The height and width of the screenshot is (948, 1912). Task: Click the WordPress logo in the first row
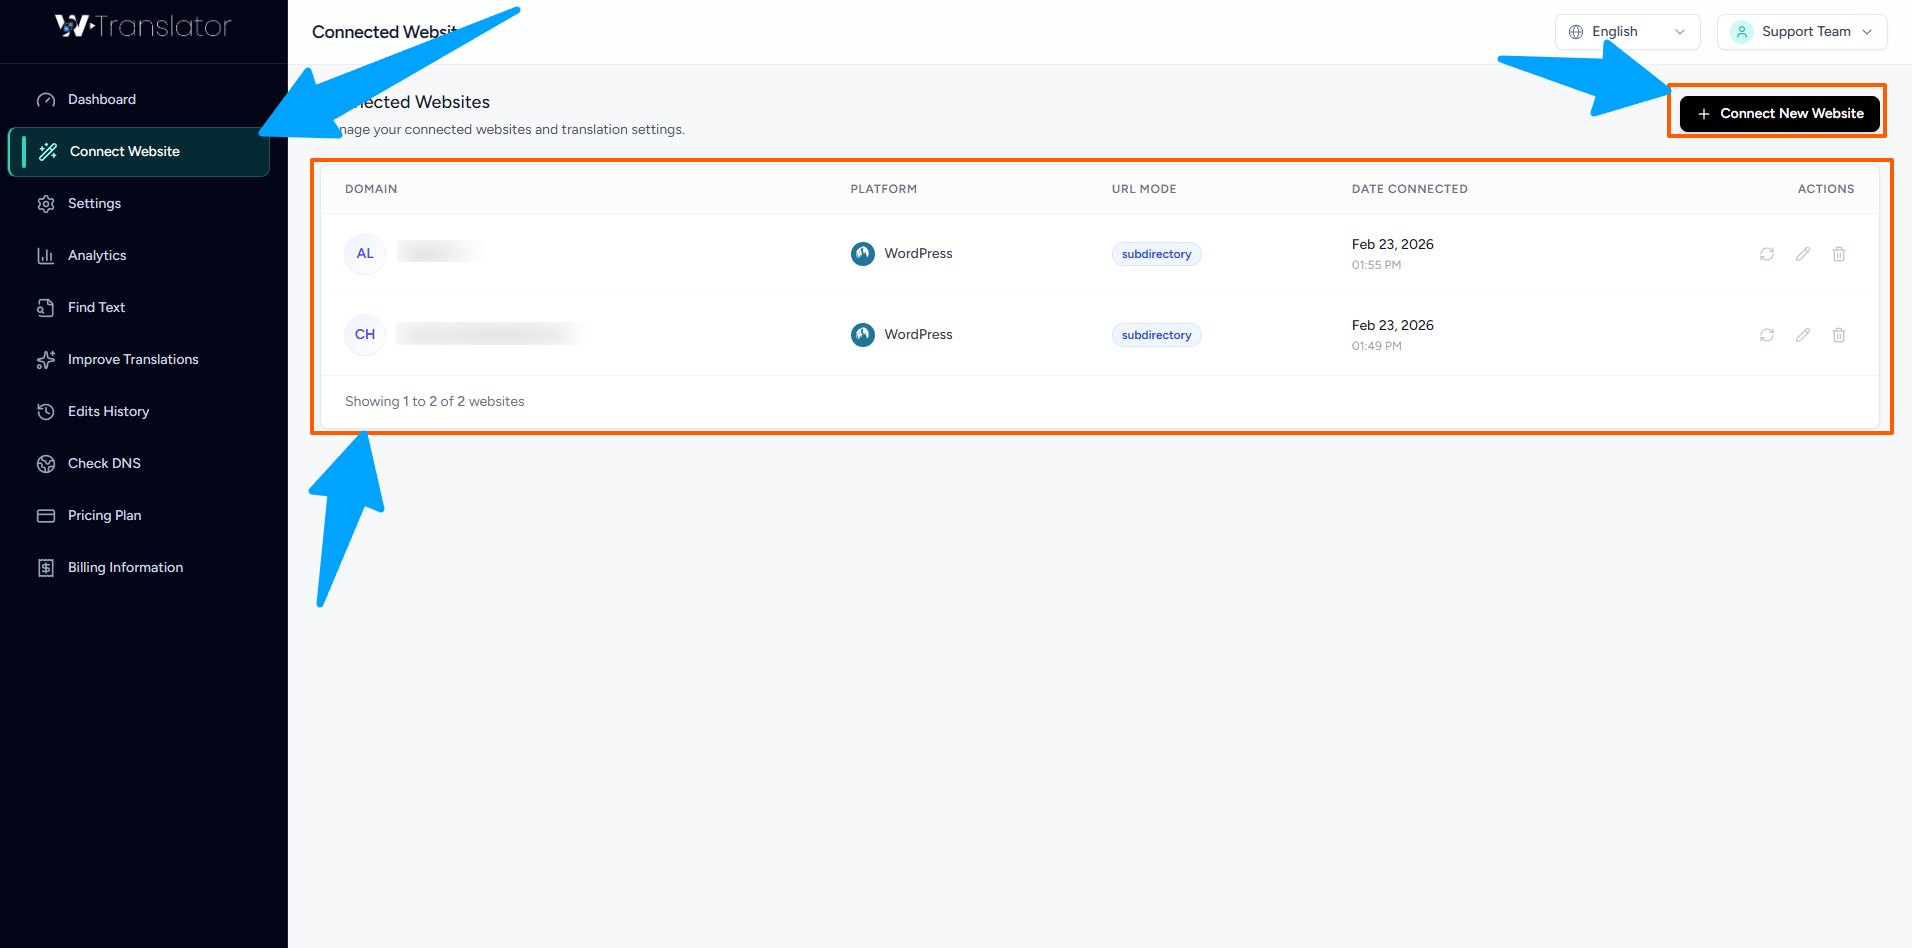(x=862, y=254)
